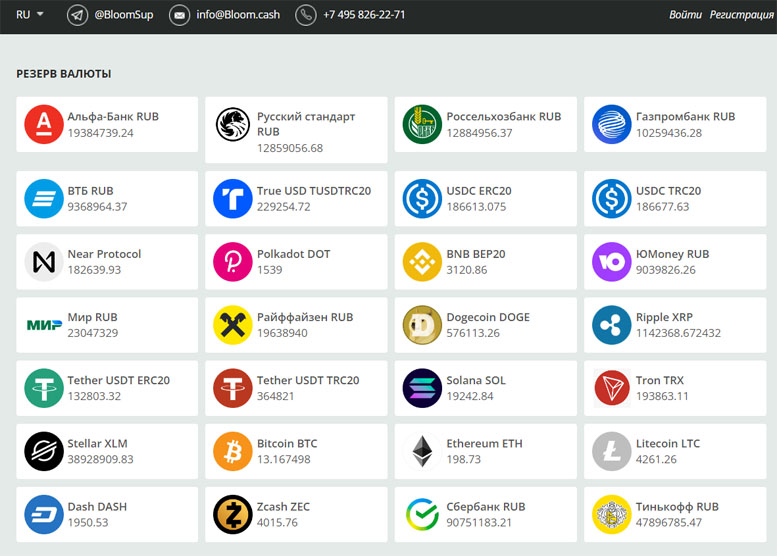Screen dimensions: 777x556
Task: Open the Tether USDT TRC20 reserve card
Action: (x=296, y=388)
